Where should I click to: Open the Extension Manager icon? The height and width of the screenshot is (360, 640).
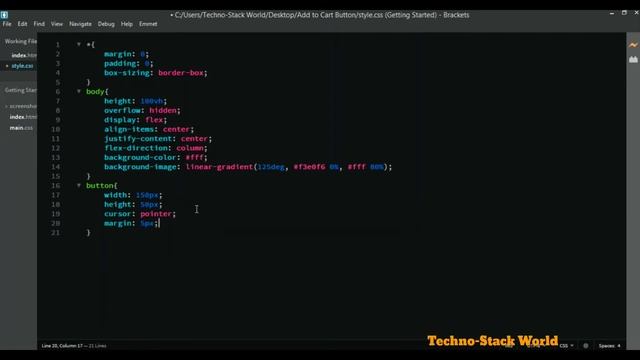[x=633, y=60]
